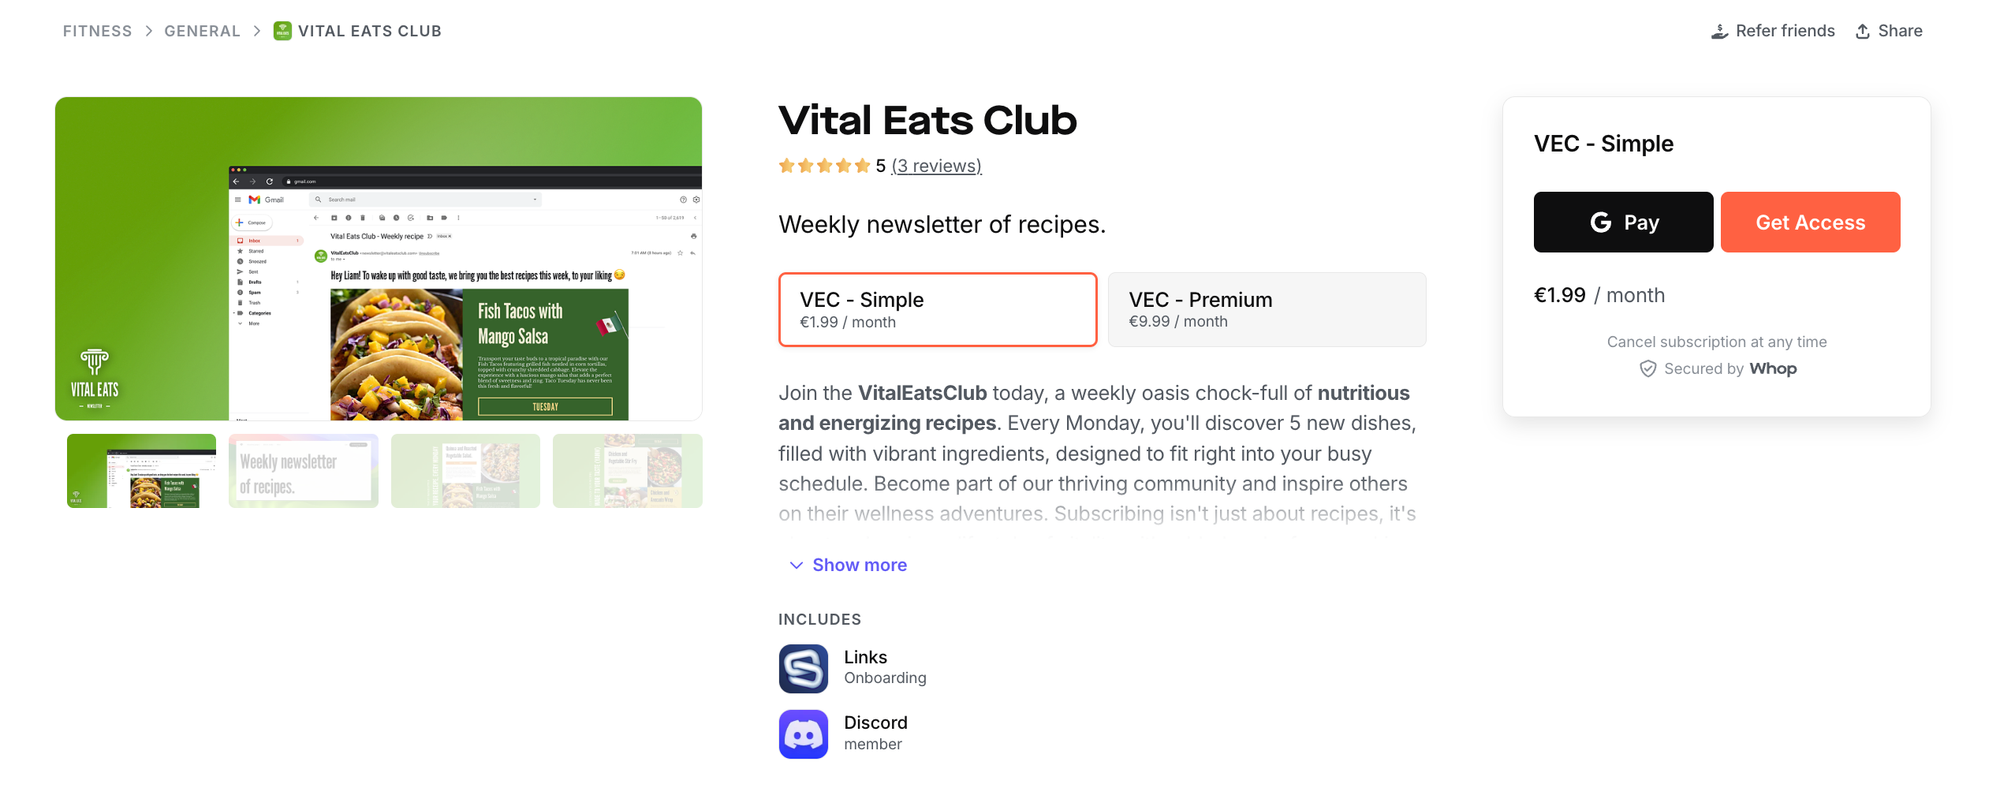Click the shield icon beside Secured by Whop

click(1647, 368)
